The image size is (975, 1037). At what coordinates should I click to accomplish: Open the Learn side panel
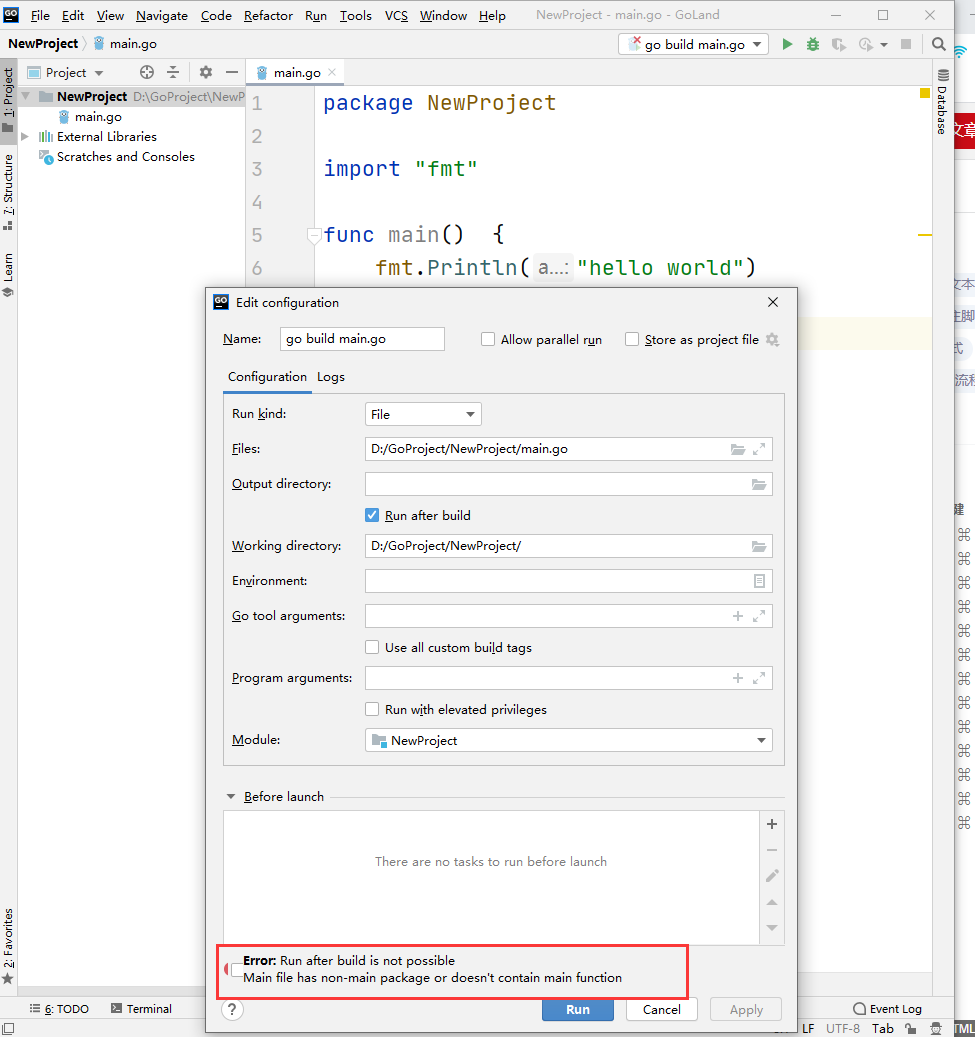[x=8, y=275]
